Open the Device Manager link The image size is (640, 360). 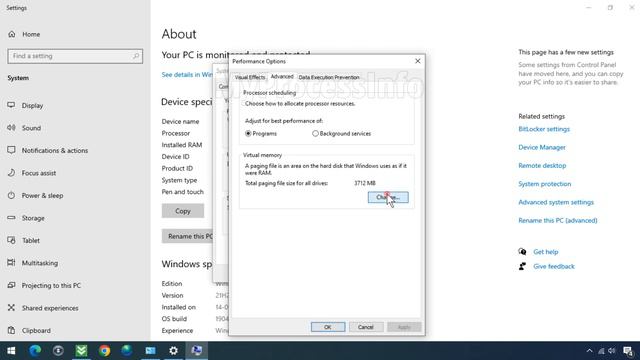(x=542, y=147)
